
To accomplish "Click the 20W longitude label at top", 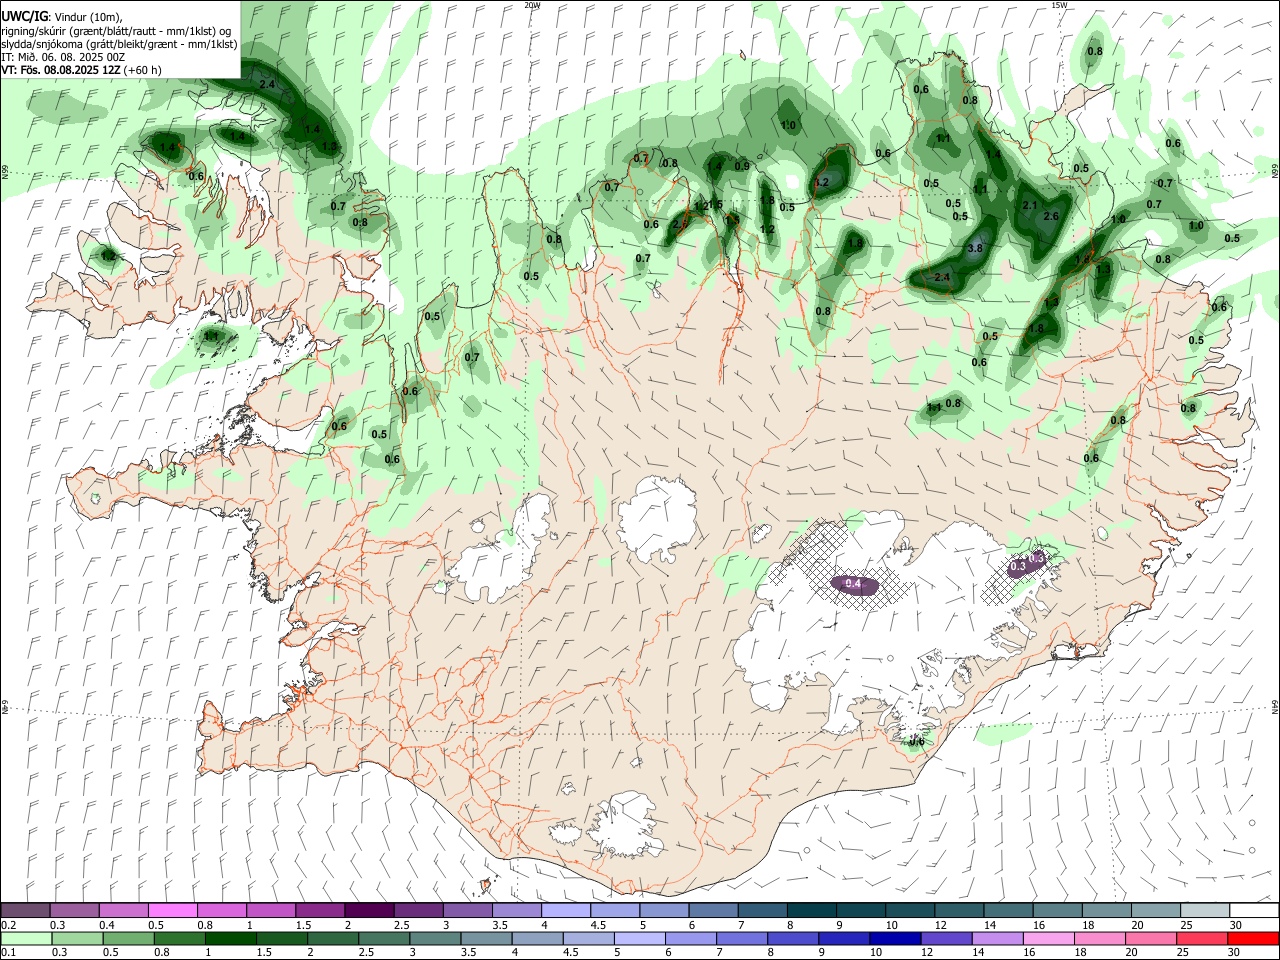I will pos(532,4).
